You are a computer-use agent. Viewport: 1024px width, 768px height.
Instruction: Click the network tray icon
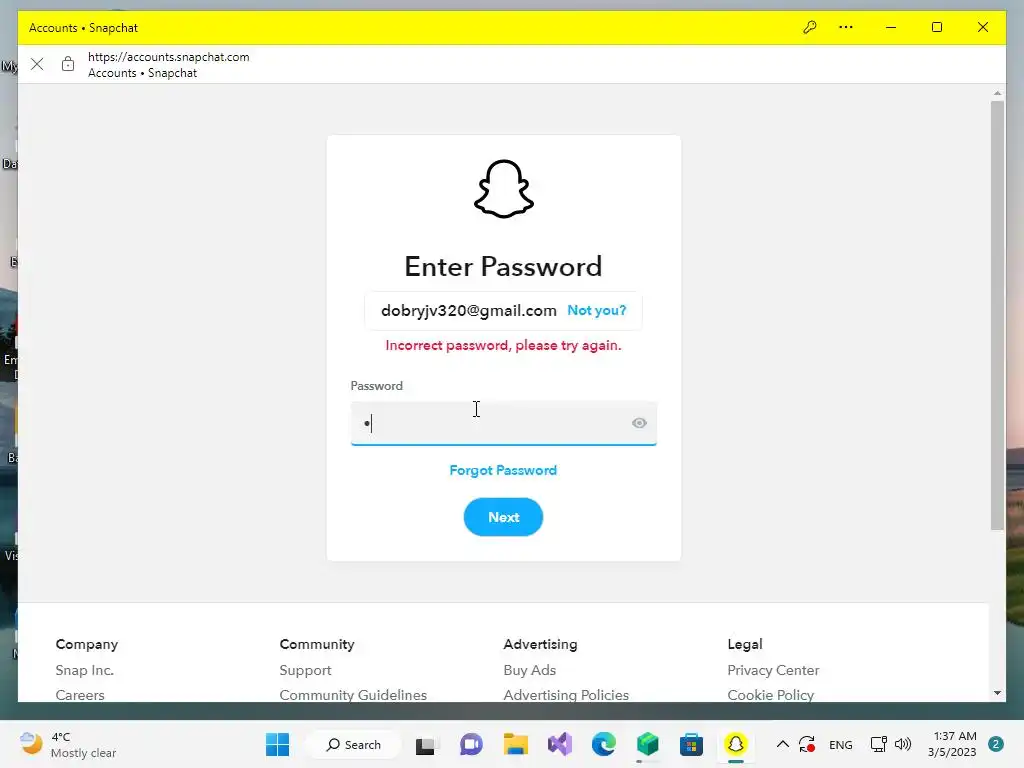coord(878,744)
